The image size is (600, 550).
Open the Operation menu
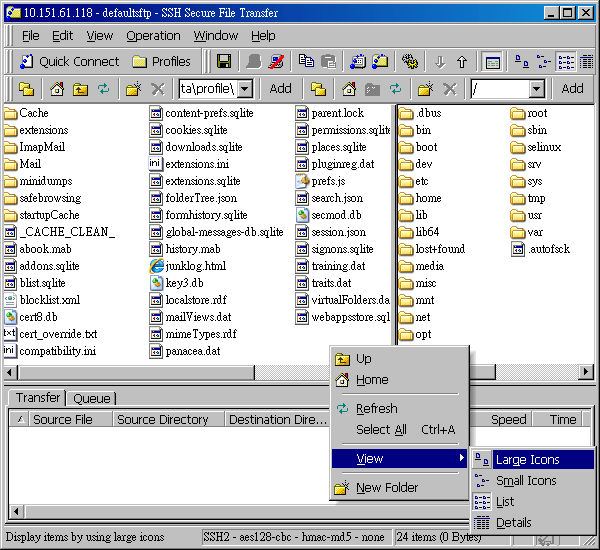(153, 35)
